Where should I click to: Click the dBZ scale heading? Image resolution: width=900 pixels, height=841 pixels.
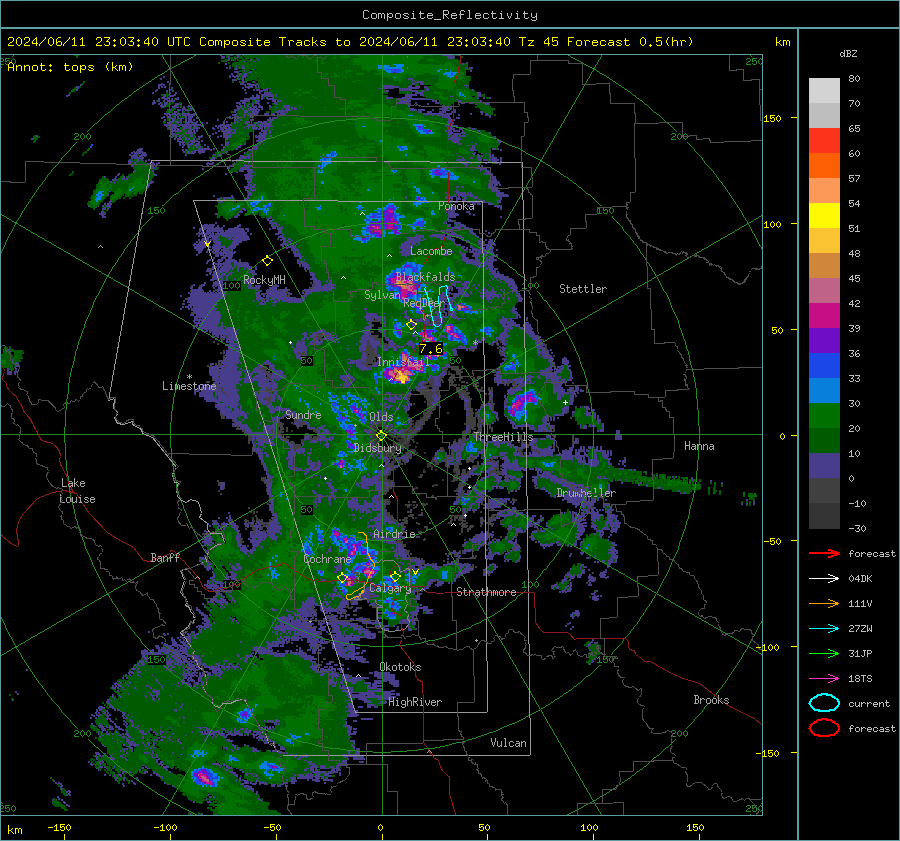point(848,53)
